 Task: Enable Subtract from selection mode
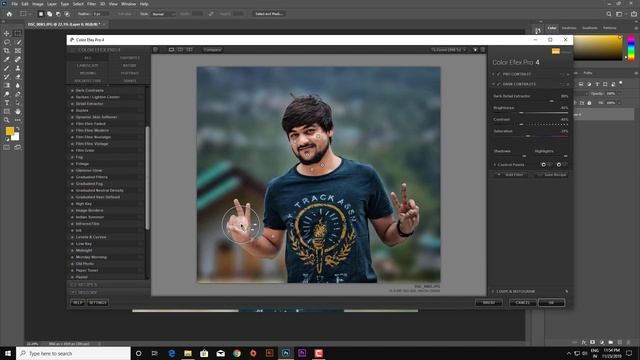tap(58, 14)
